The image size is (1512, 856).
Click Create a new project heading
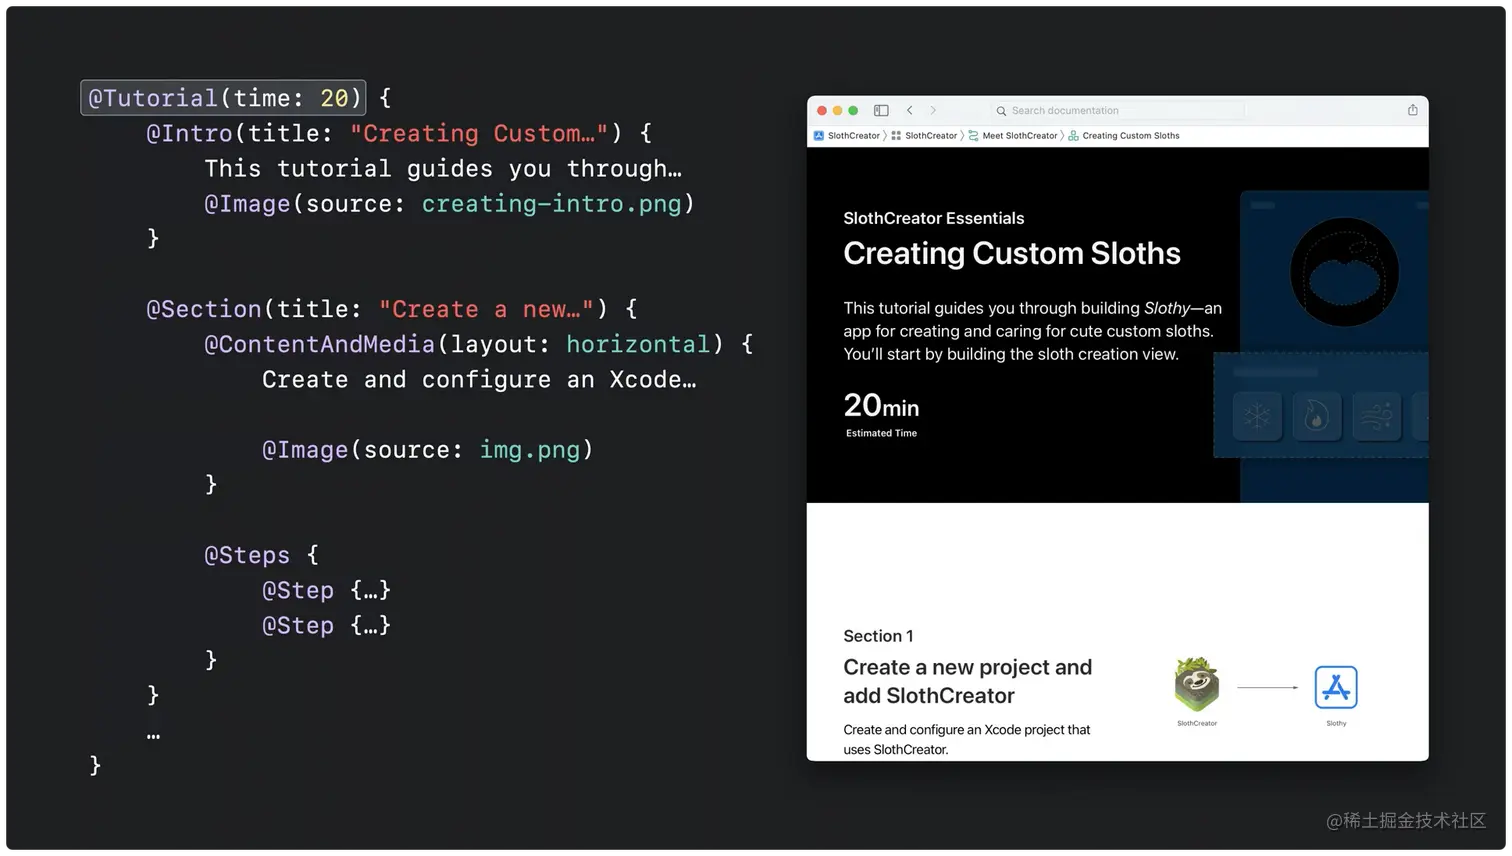[967, 681]
